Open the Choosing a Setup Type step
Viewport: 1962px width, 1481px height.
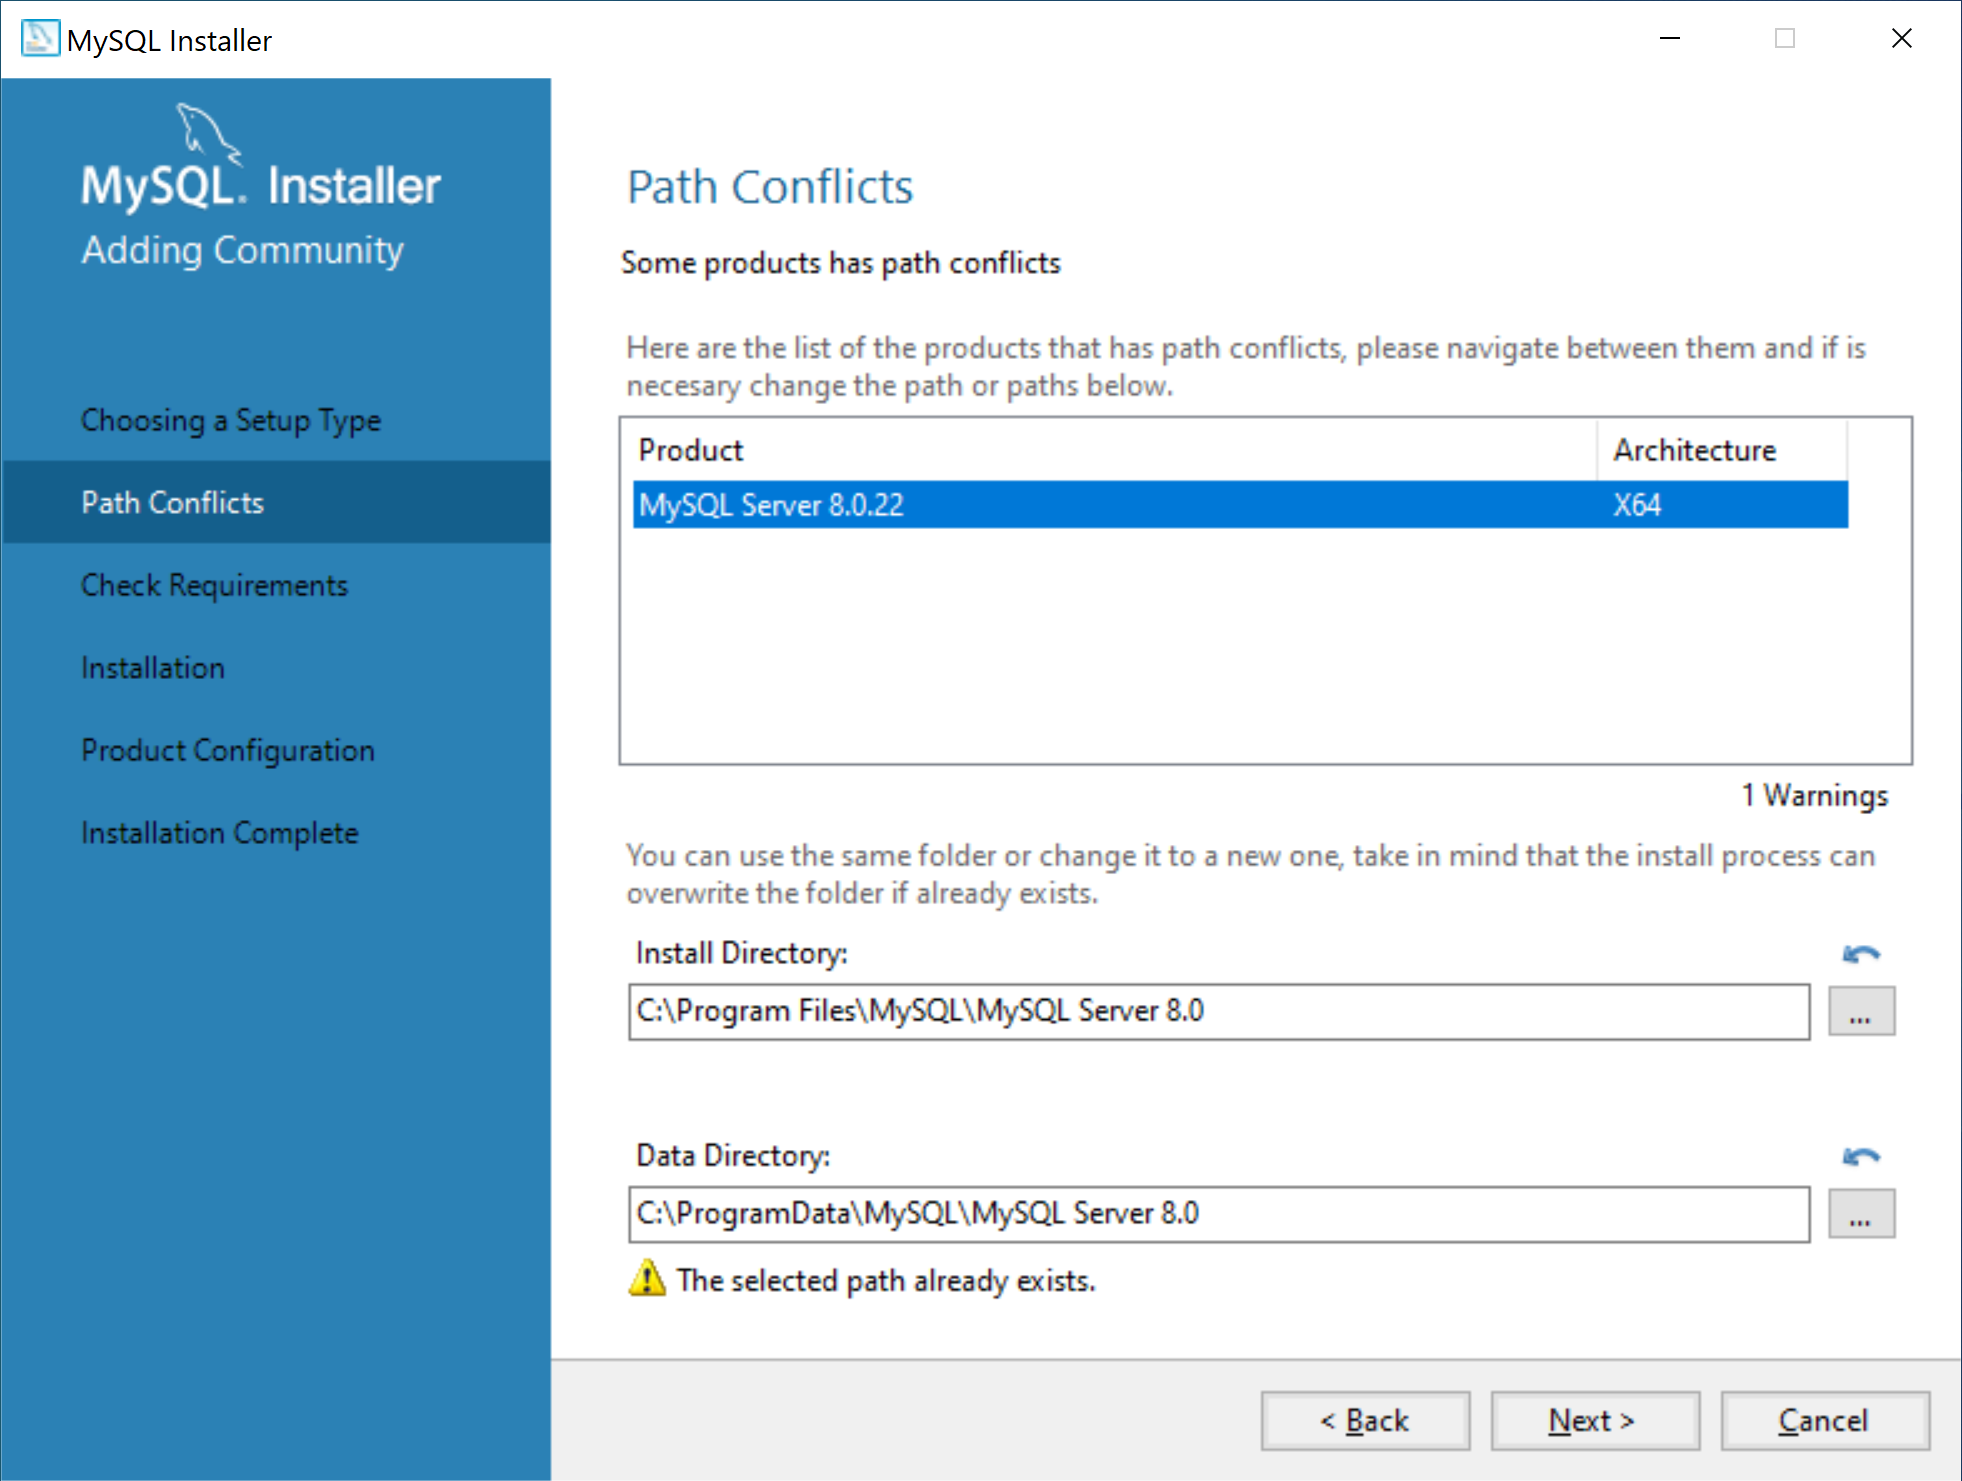231,420
